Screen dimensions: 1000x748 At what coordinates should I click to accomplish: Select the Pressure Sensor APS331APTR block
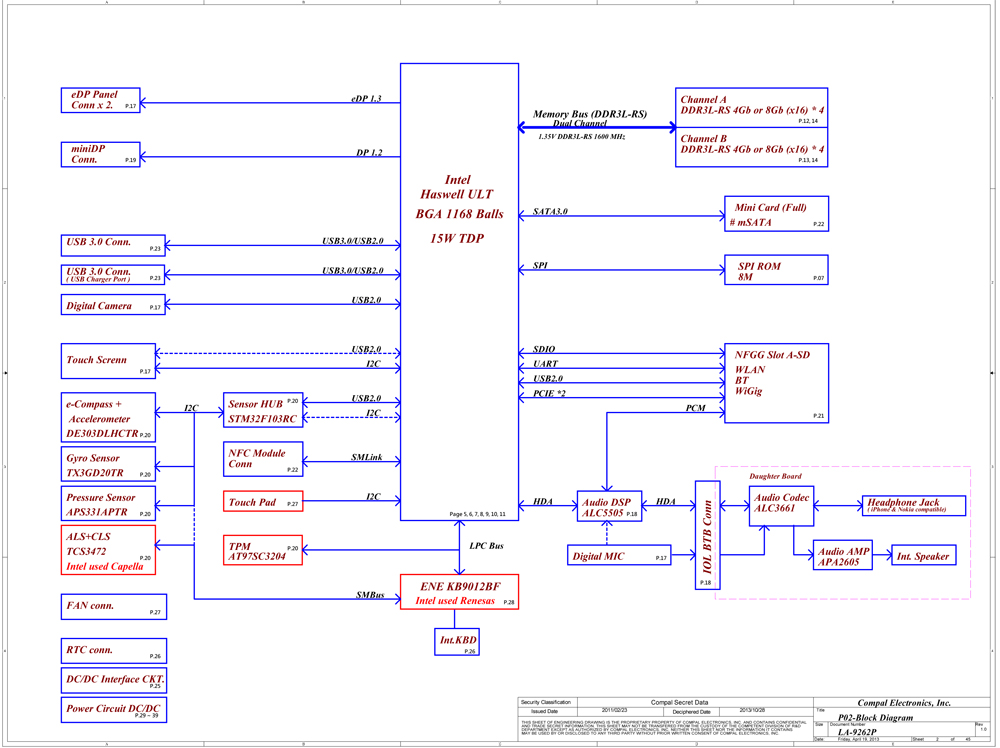coord(108,504)
